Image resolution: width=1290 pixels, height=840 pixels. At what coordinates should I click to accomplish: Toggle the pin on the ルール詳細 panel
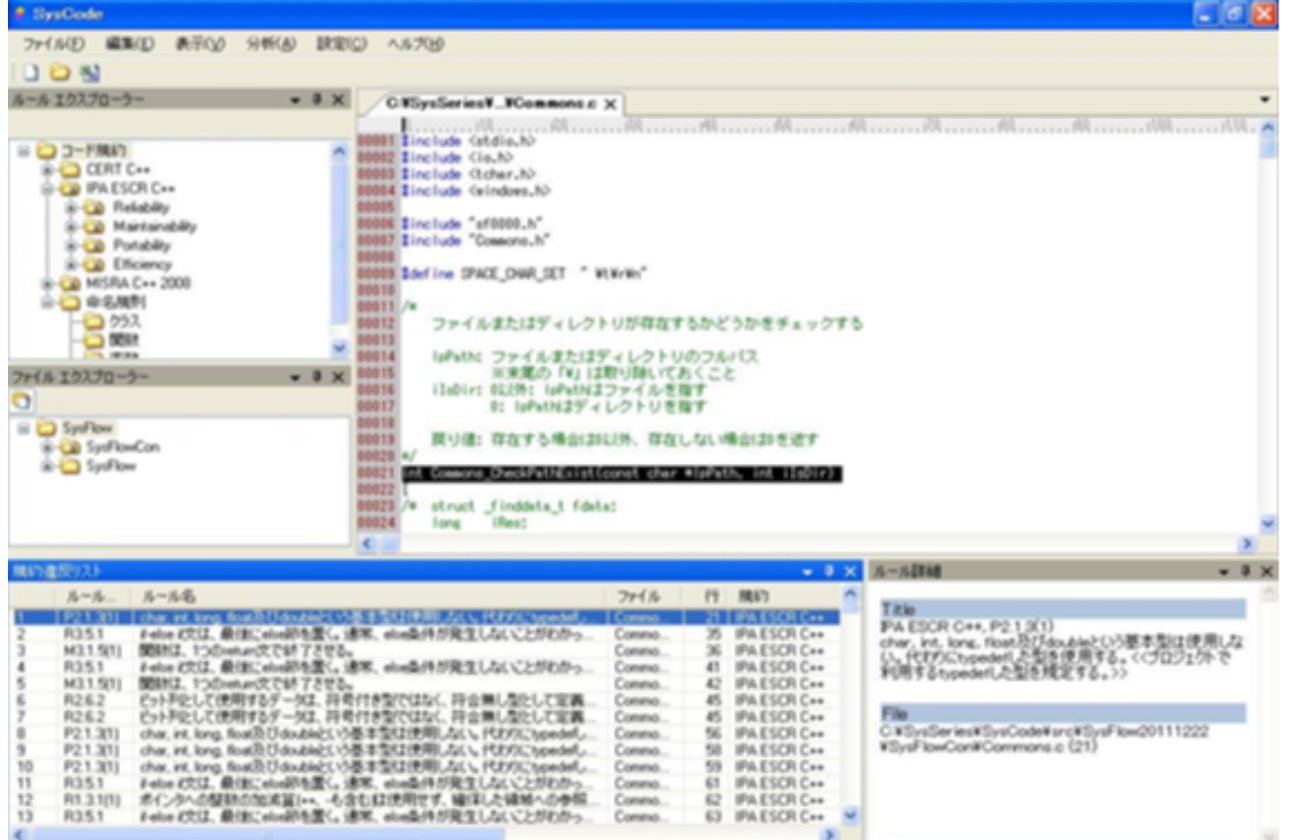pyautogui.click(x=1247, y=571)
